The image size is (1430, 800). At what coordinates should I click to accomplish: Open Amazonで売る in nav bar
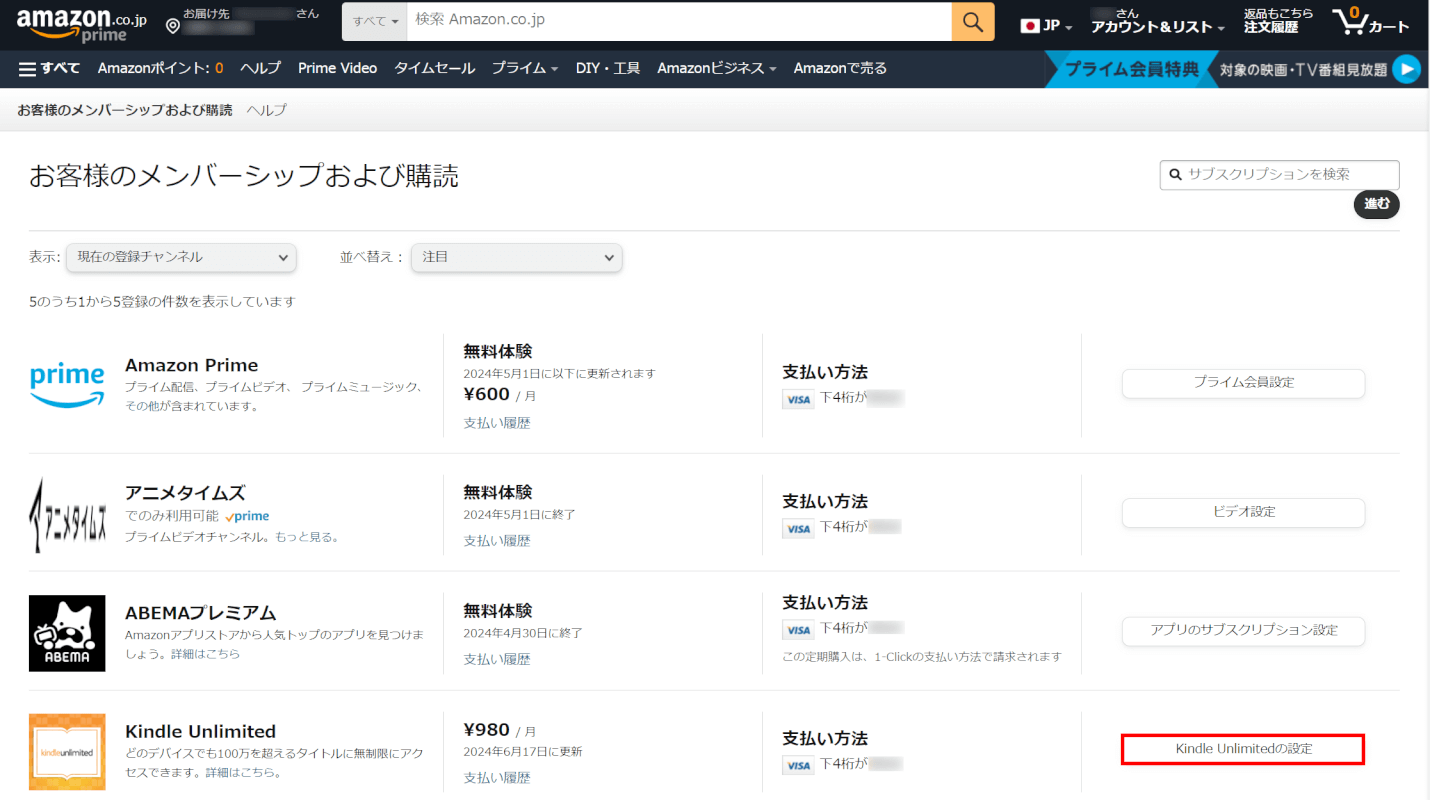point(840,68)
